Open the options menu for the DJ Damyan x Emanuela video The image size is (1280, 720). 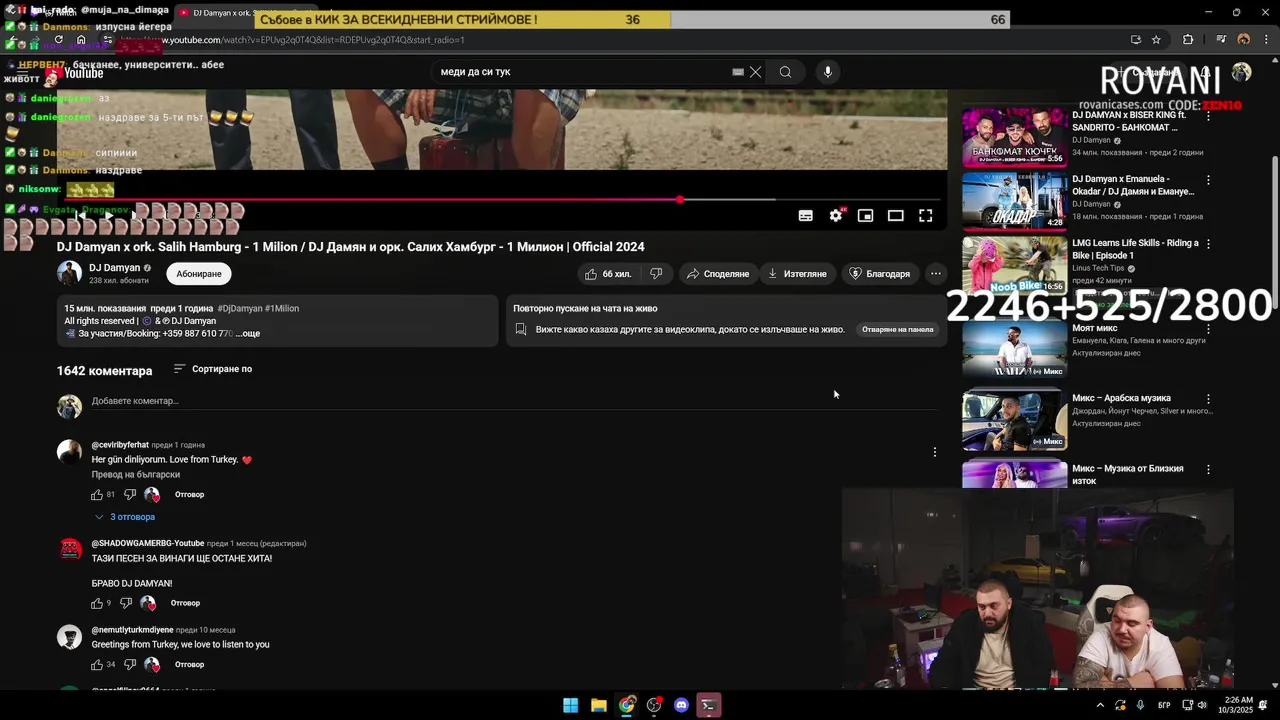1208,181
